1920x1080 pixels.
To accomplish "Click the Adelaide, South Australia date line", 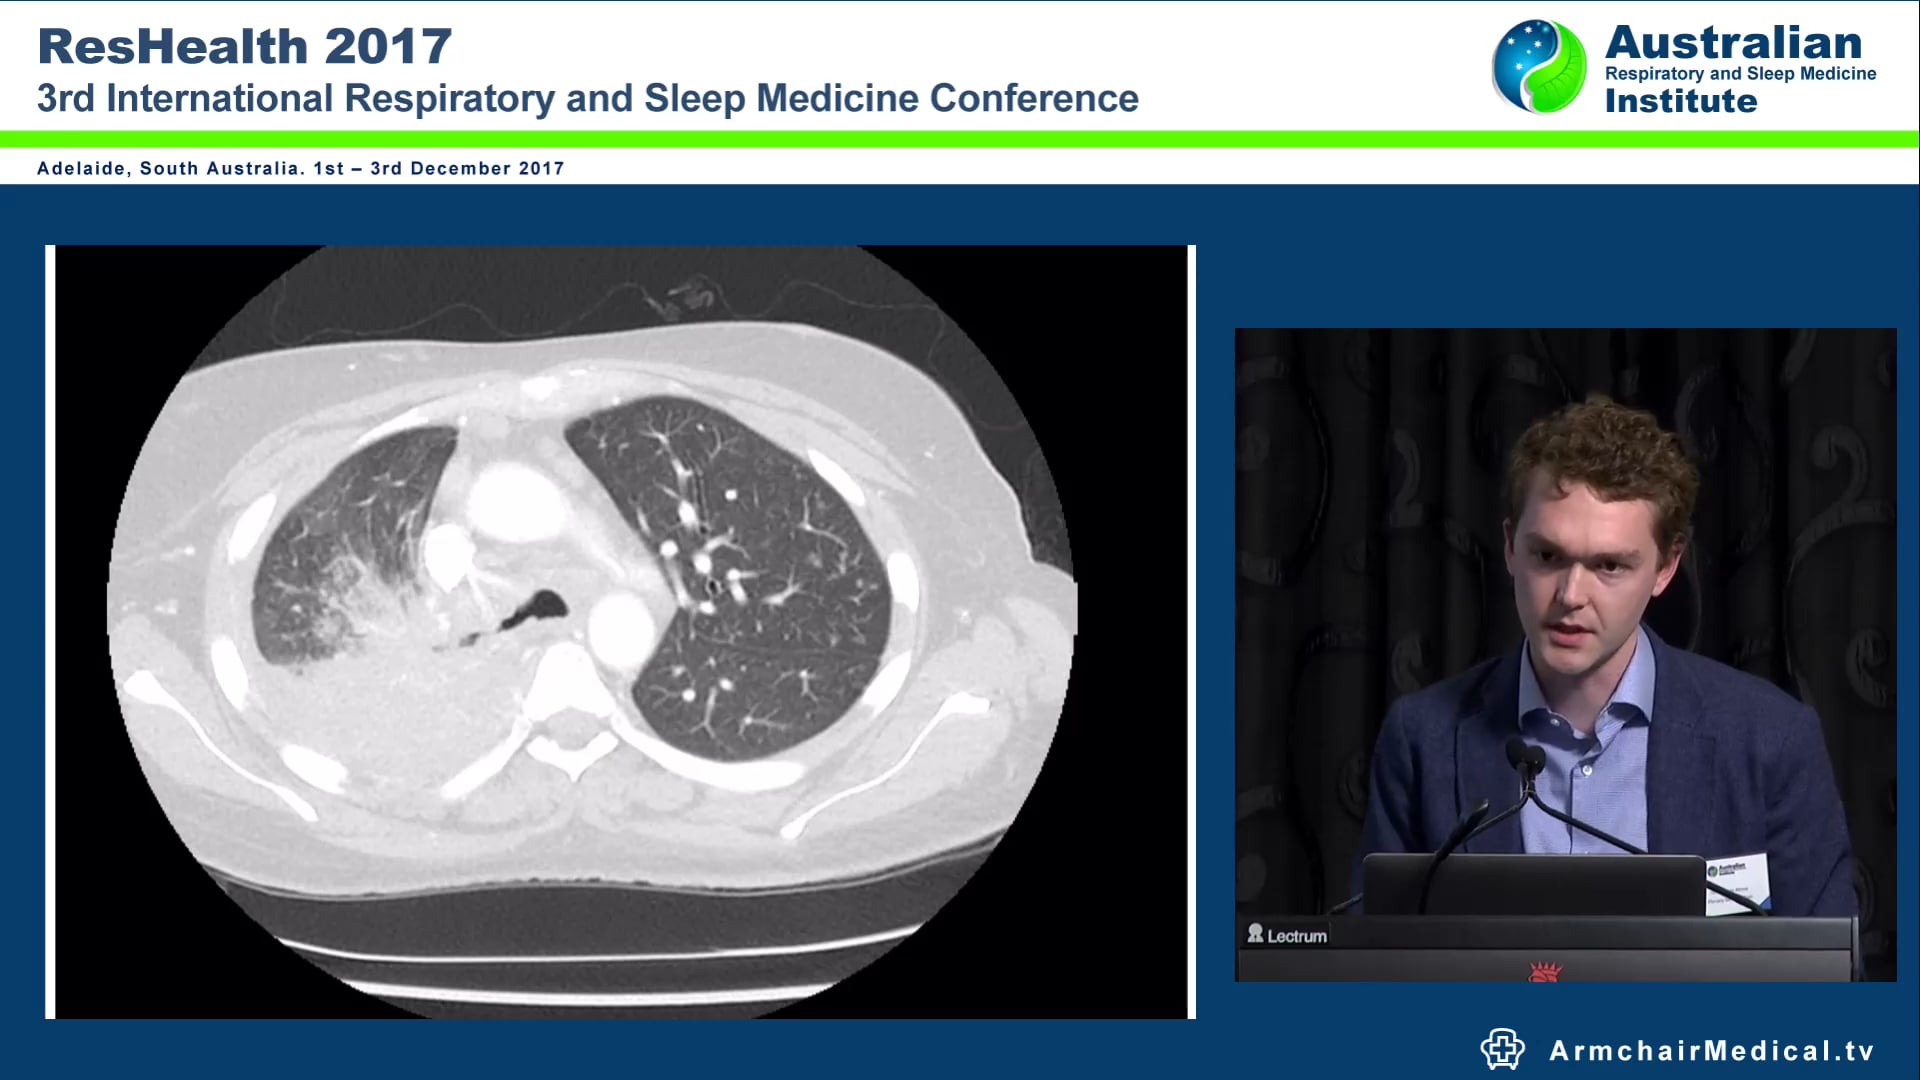I will click(x=300, y=168).
